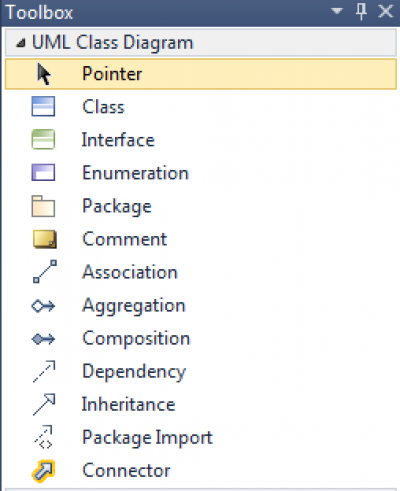Toggle the Toolbox auto-hide pin
Screen dimensions: 400x491
pyautogui.click(x=361, y=12)
